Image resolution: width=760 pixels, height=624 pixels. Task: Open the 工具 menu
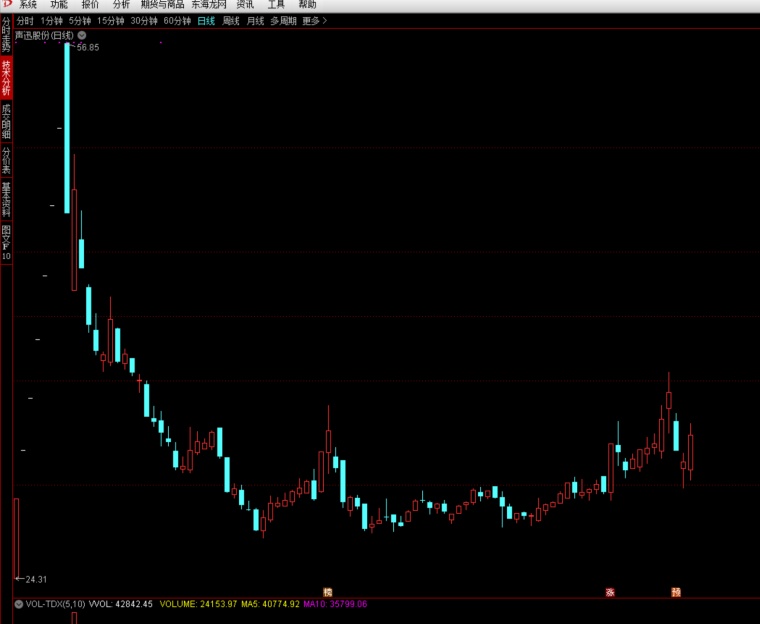tap(276, 4)
